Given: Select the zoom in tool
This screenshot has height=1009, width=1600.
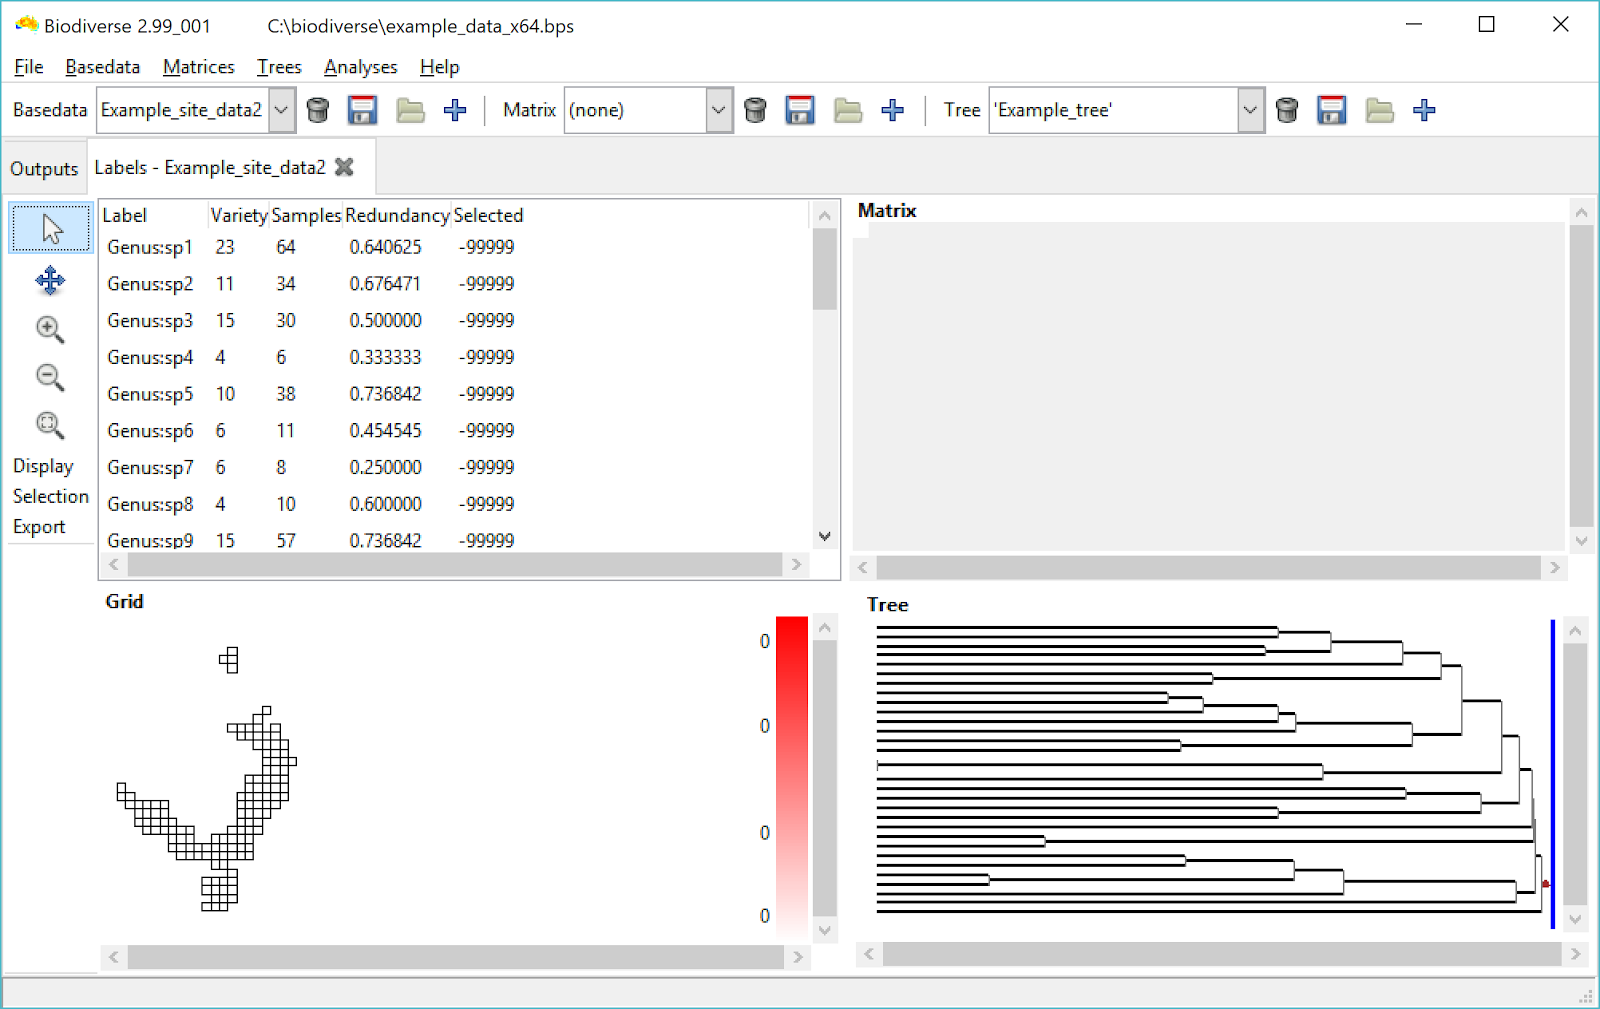Looking at the screenshot, I should (50, 329).
